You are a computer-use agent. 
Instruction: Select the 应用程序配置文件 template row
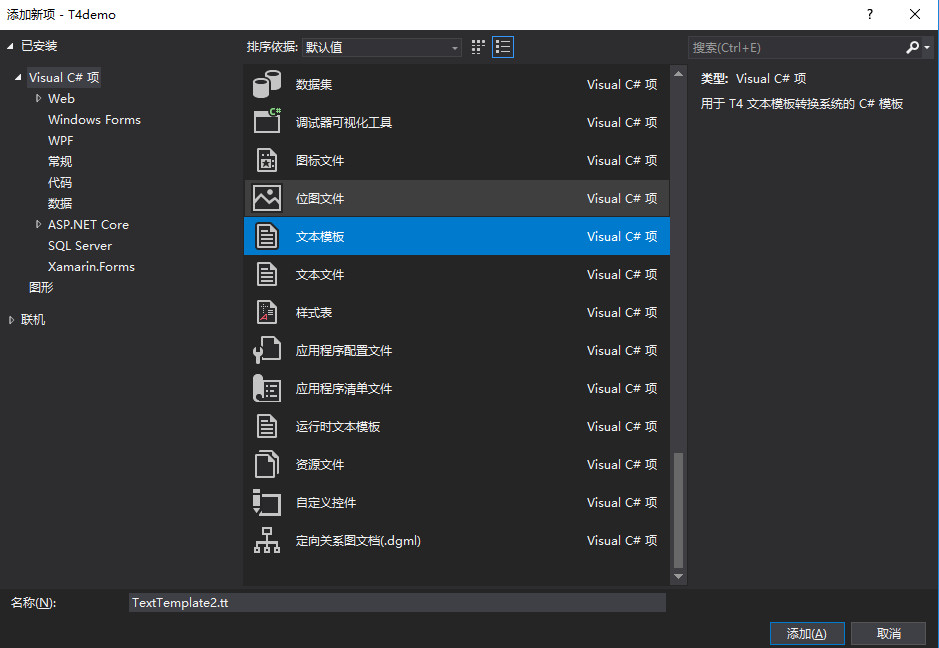457,350
